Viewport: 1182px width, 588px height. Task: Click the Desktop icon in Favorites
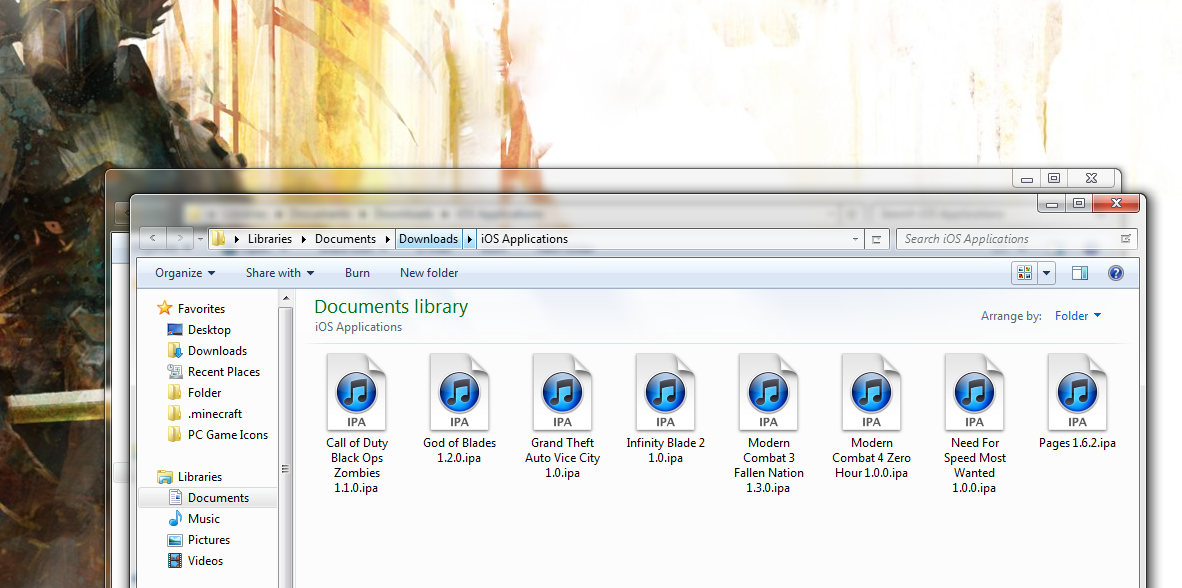click(175, 329)
